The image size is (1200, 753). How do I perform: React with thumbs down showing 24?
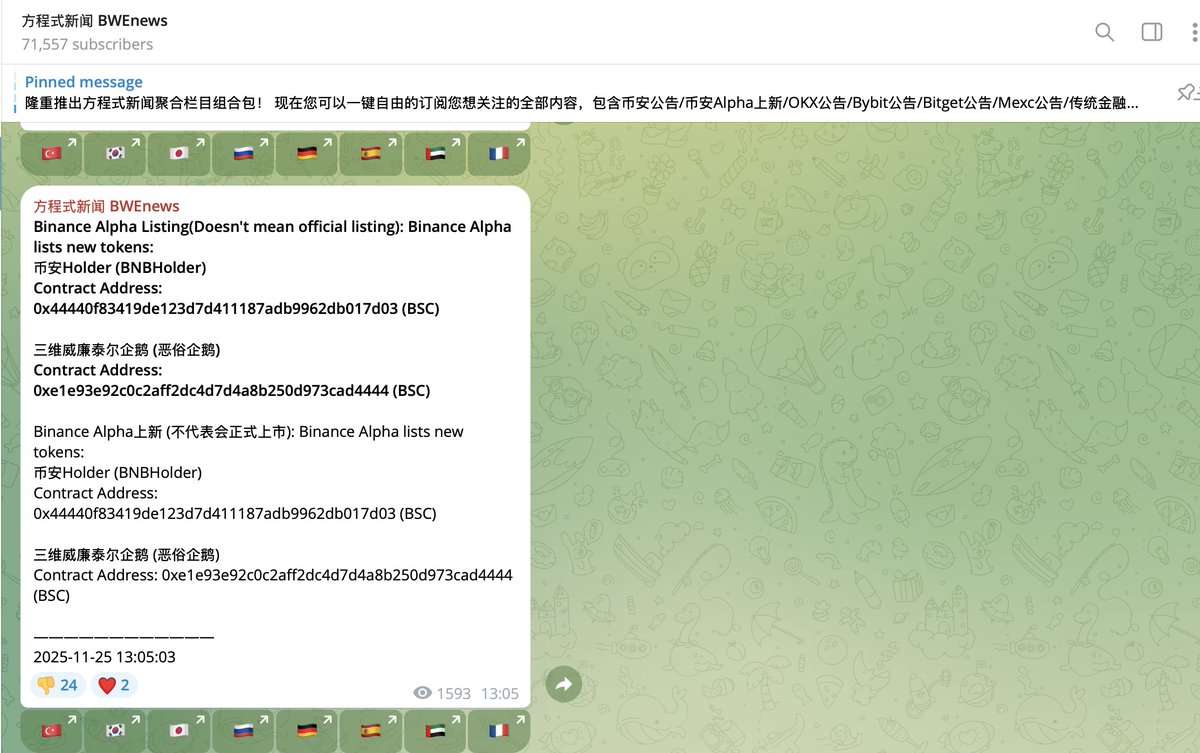click(58, 685)
